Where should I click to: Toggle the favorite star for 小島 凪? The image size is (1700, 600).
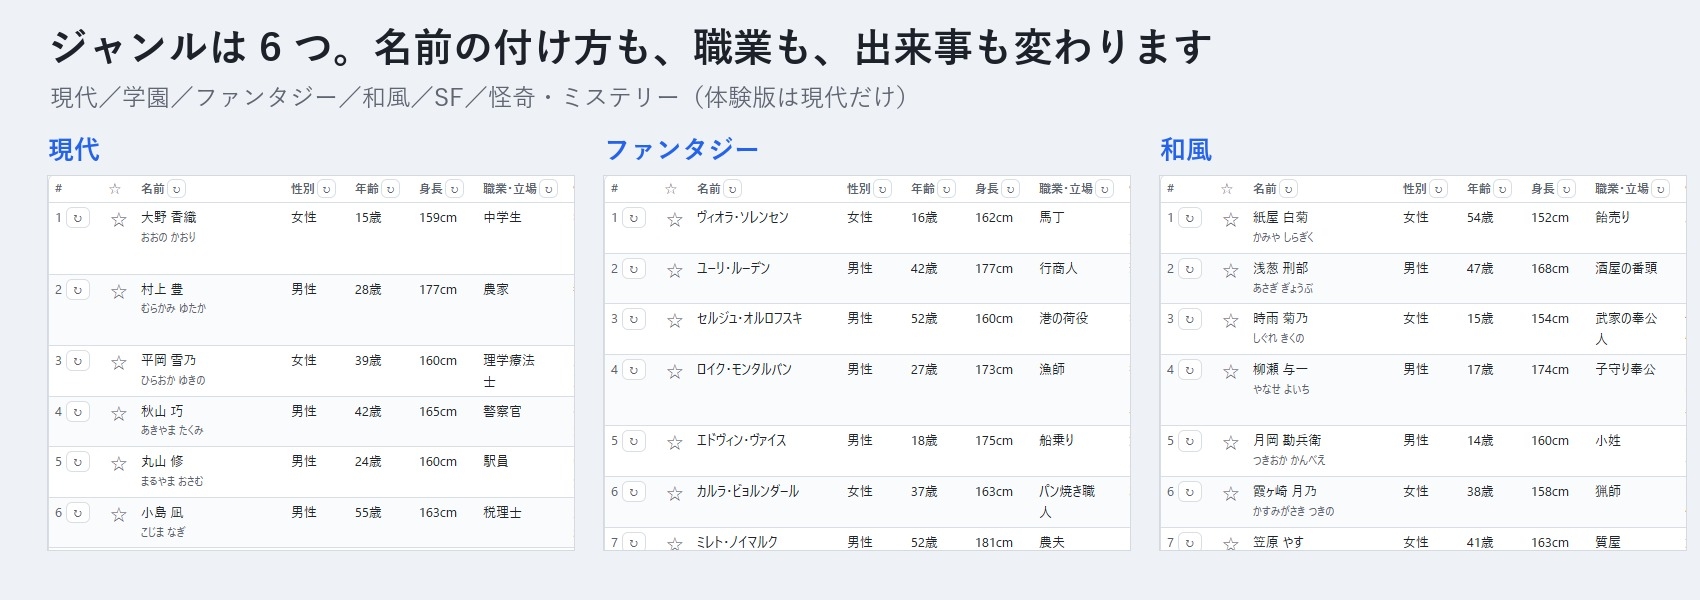119,514
